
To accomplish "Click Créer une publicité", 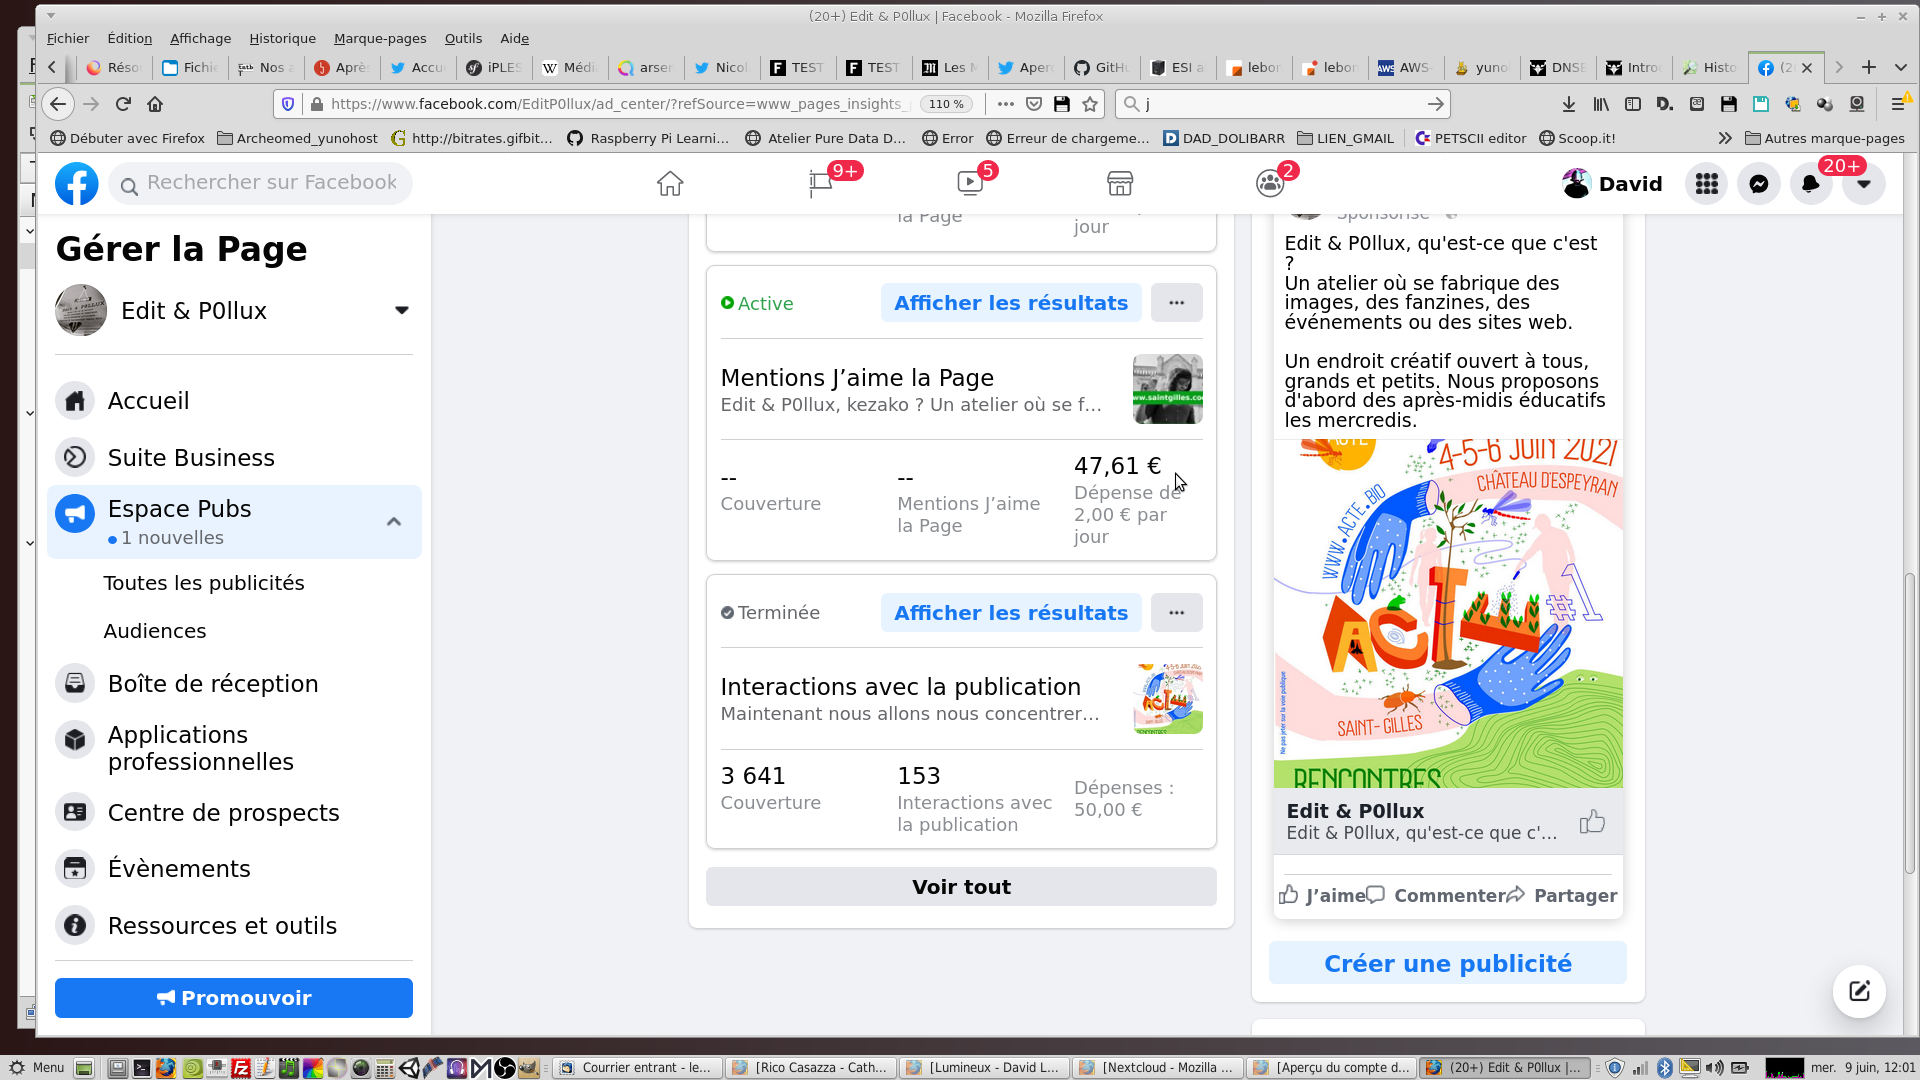I will (1447, 963).
